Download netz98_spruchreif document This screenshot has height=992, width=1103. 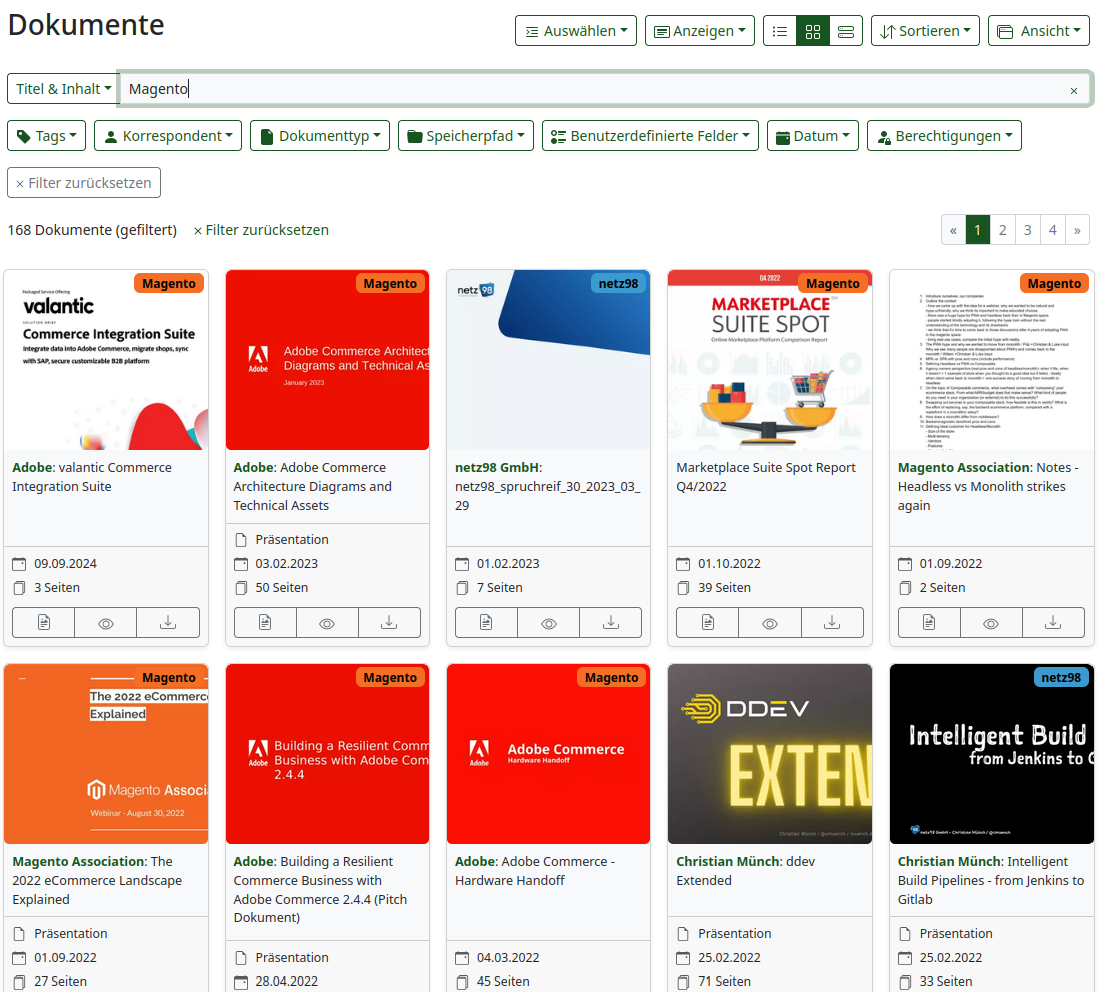pyautogui.click(x=611, y=623)
